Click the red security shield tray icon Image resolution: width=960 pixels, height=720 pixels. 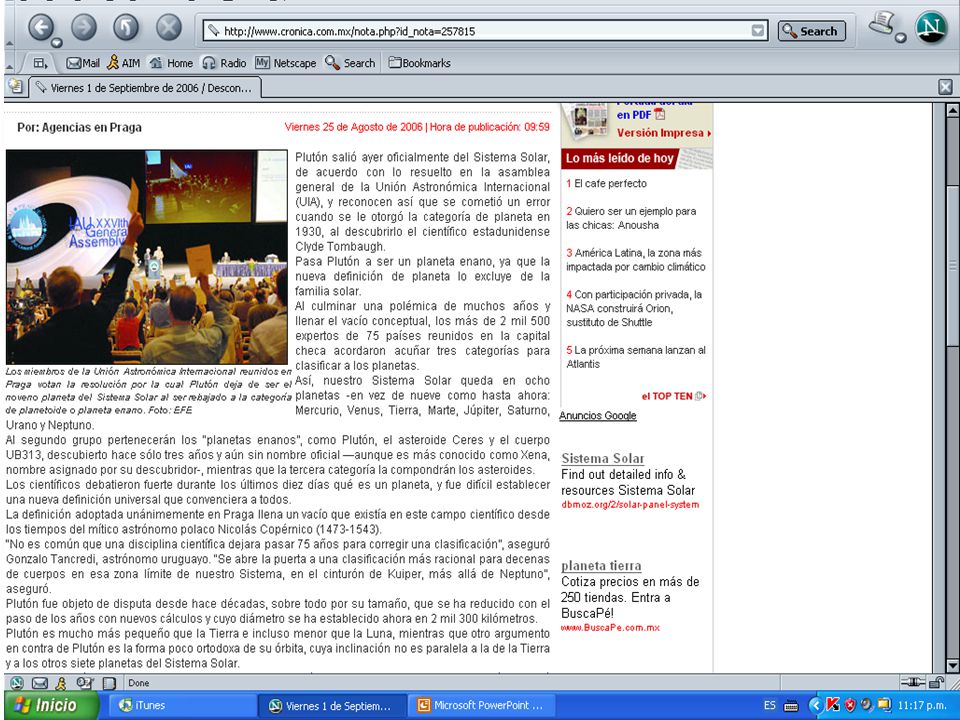(x=850, y=705)
